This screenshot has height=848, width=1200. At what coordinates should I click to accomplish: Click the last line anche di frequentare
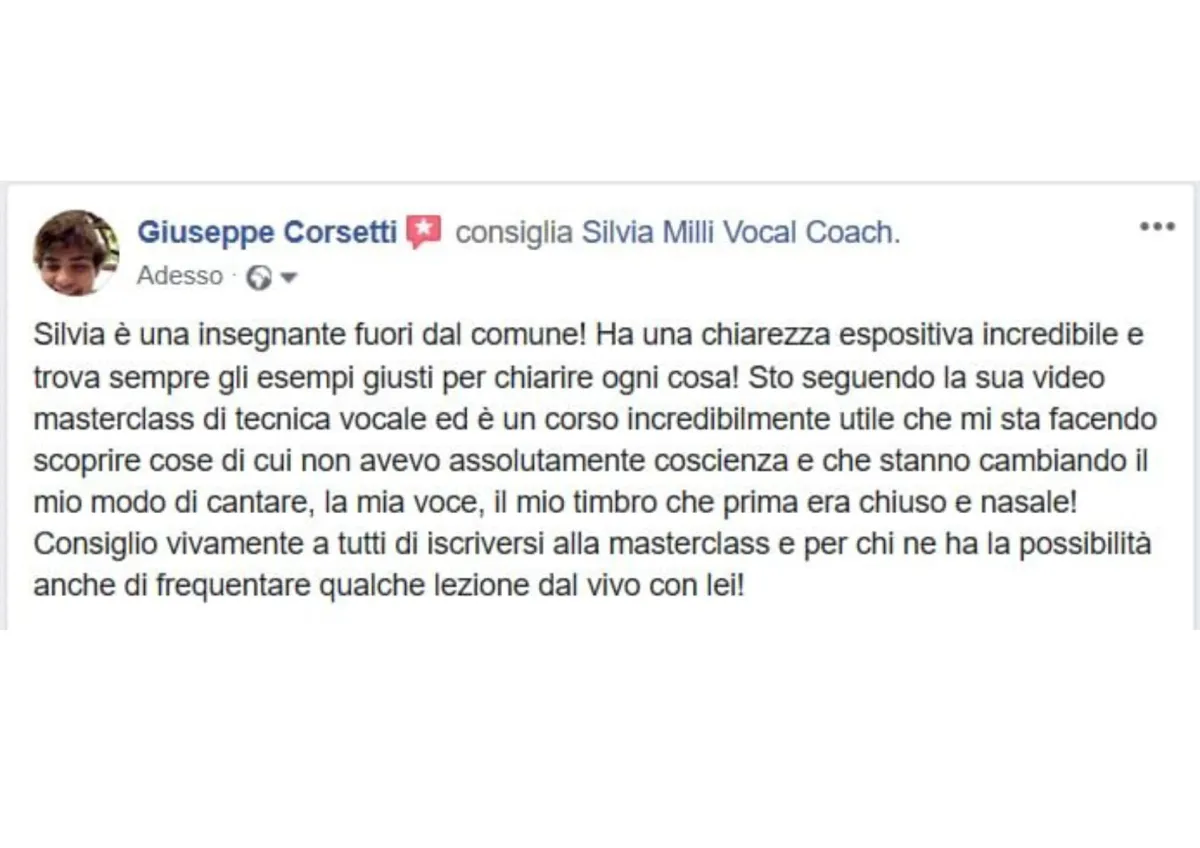click(389, 585)
